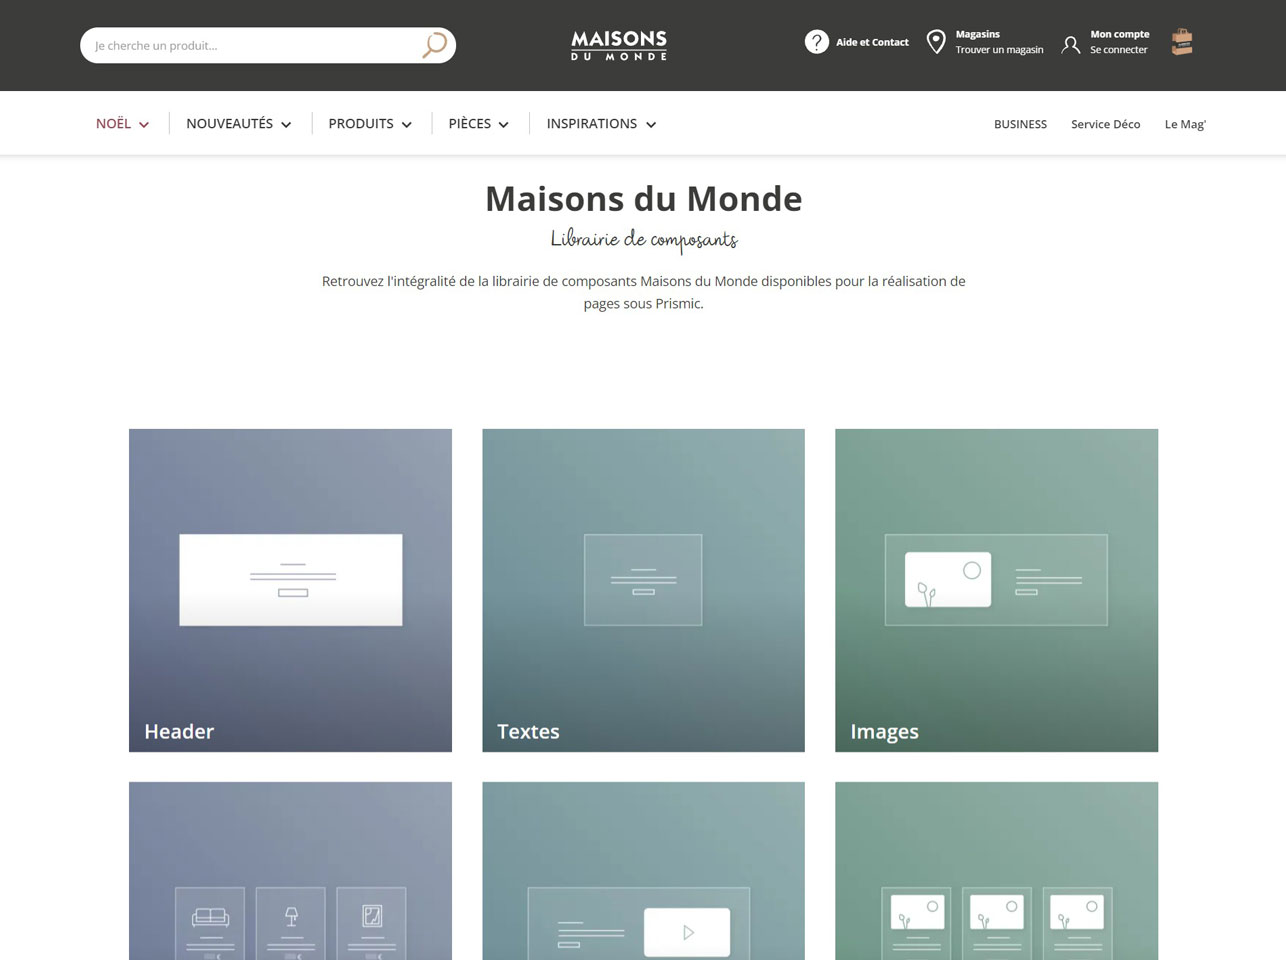
Task: Select the Textes component tile
Action: pyautogui.click(x=643, y=590)
